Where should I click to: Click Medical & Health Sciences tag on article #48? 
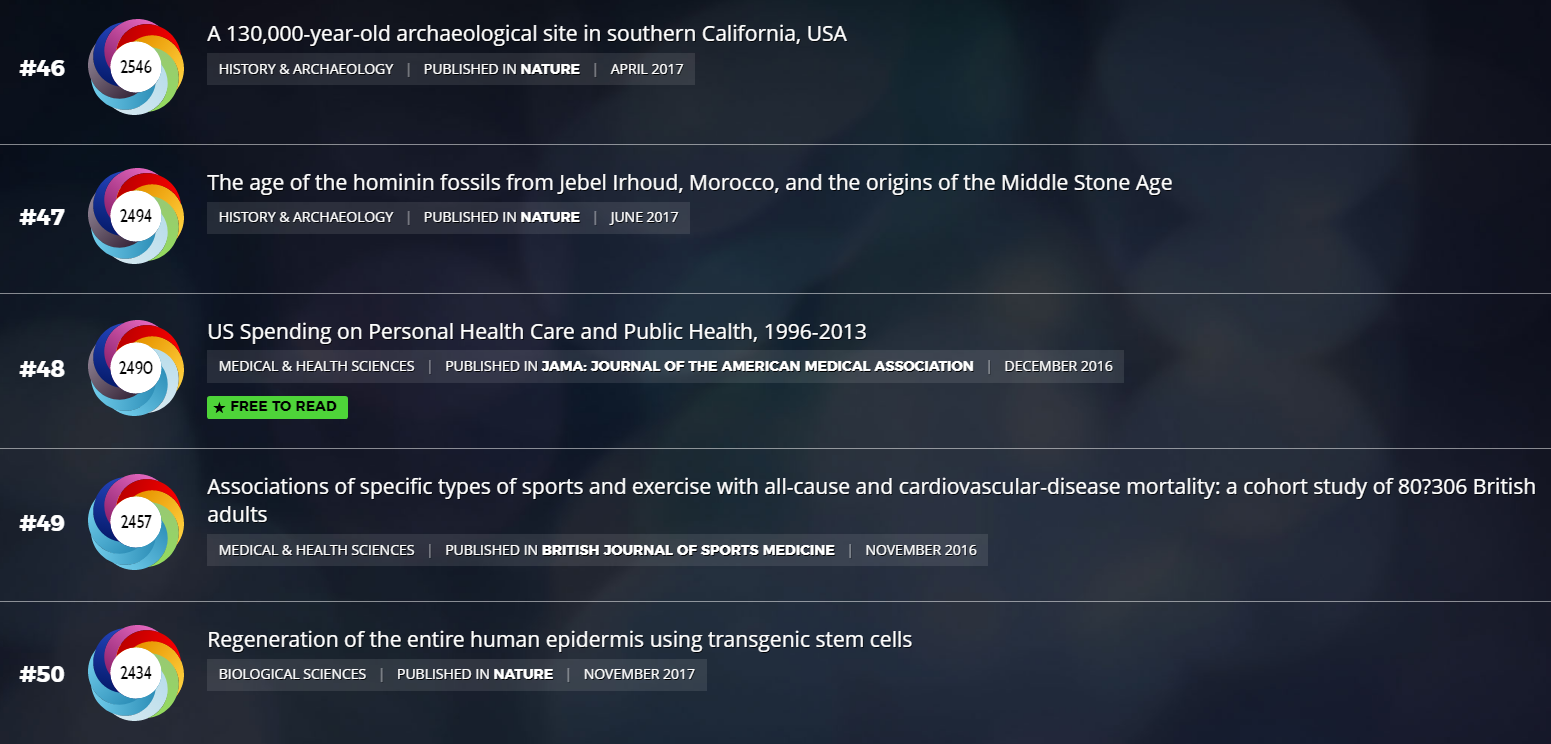tap(316, 366)
